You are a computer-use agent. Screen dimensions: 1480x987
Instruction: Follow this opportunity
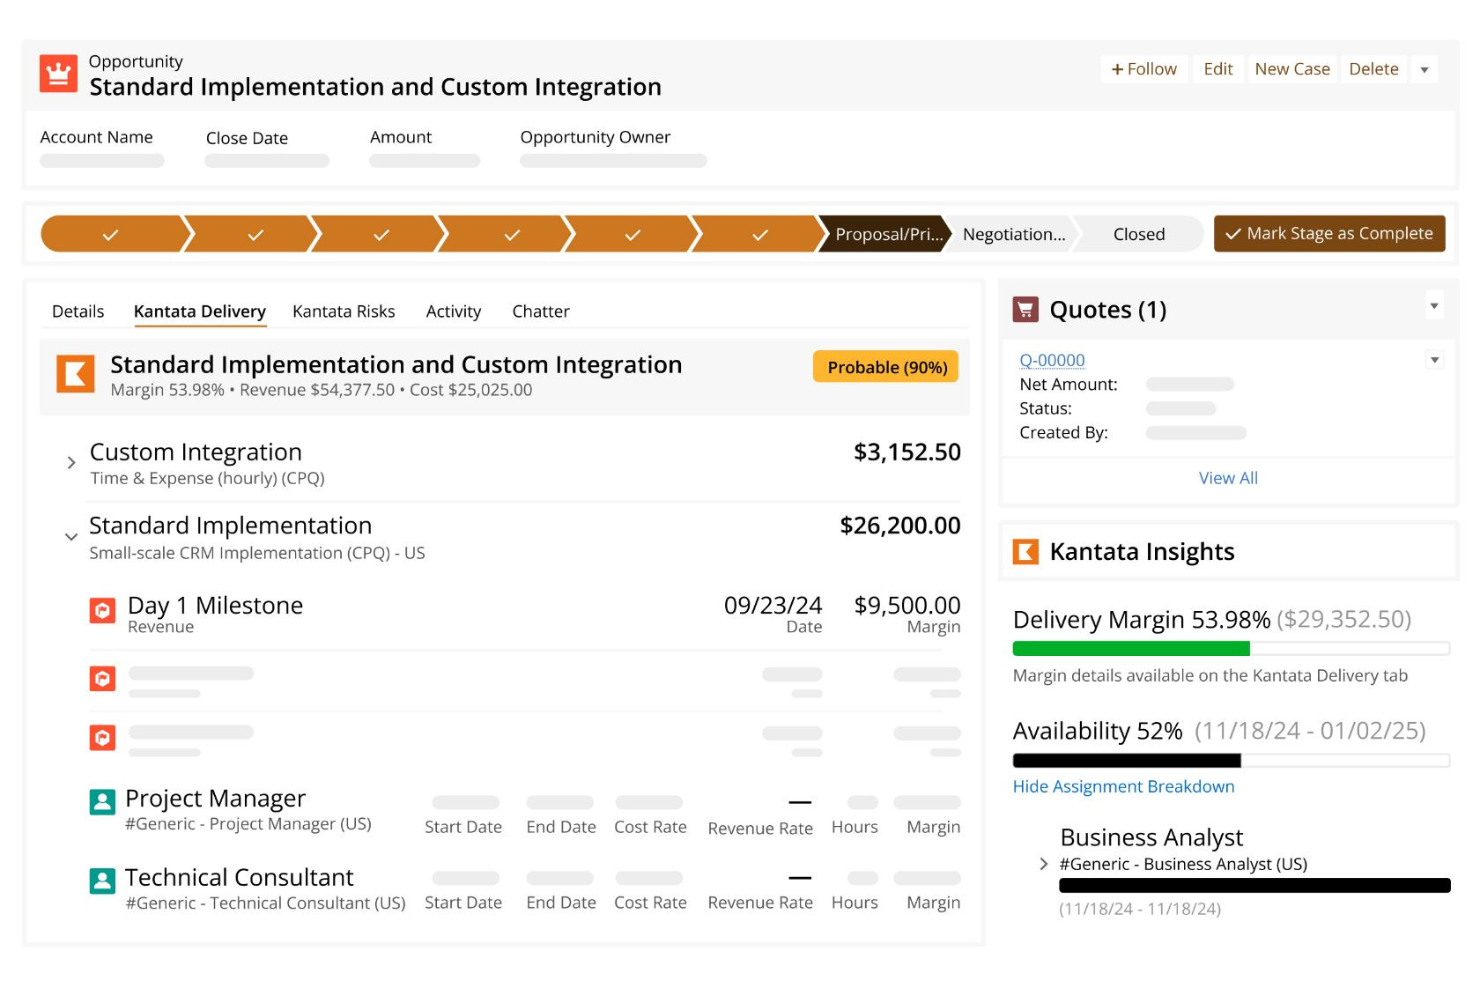pyautogui.click(x=1144, y=69)
